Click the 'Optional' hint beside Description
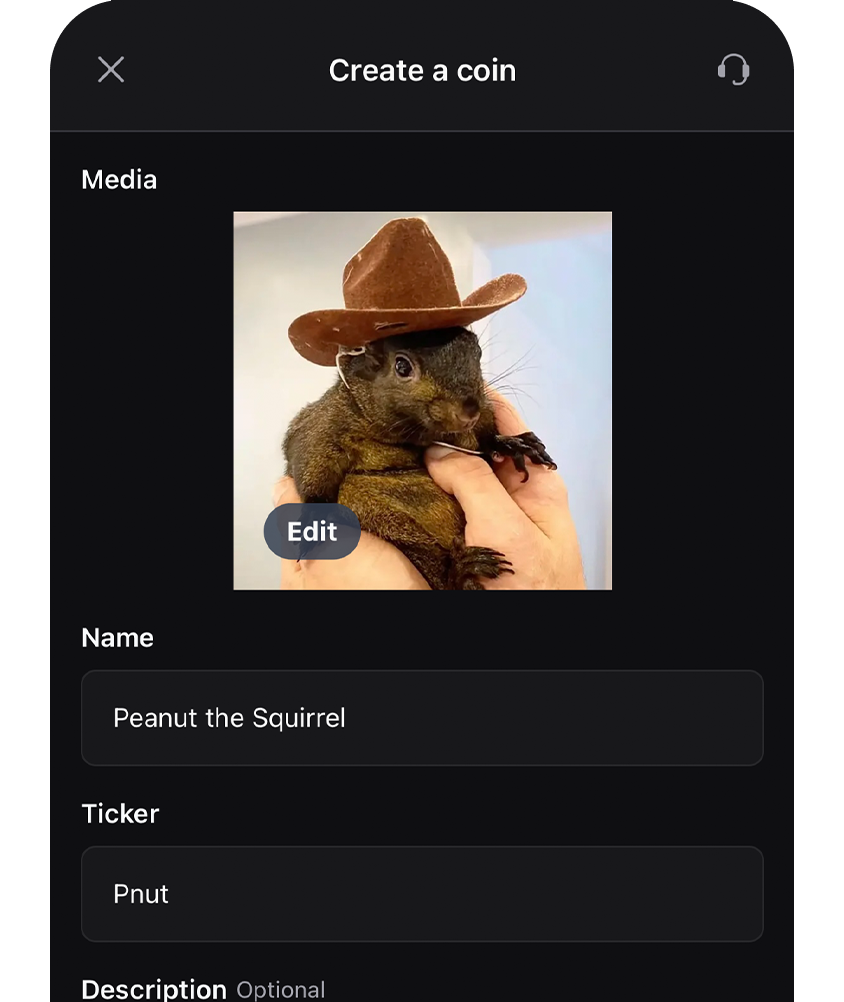This screenshot has width=844, height=1002. [281, 990]
